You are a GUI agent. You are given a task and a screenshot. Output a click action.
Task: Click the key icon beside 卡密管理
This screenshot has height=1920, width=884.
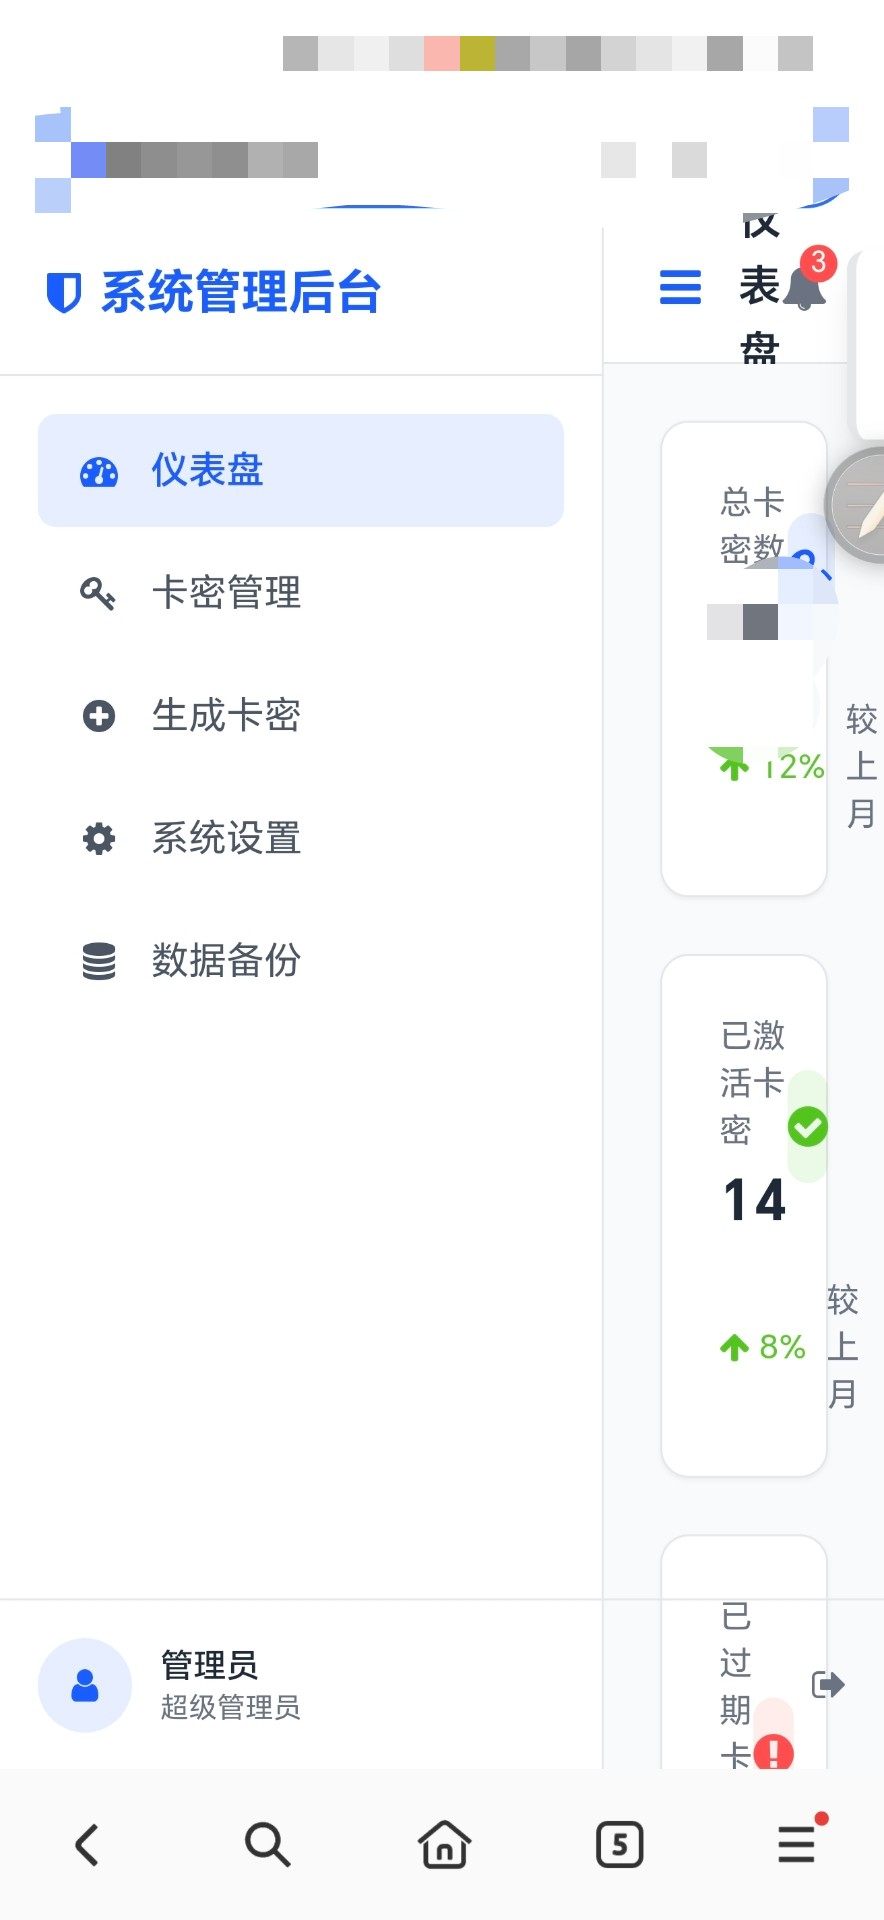tap(98, 593)
